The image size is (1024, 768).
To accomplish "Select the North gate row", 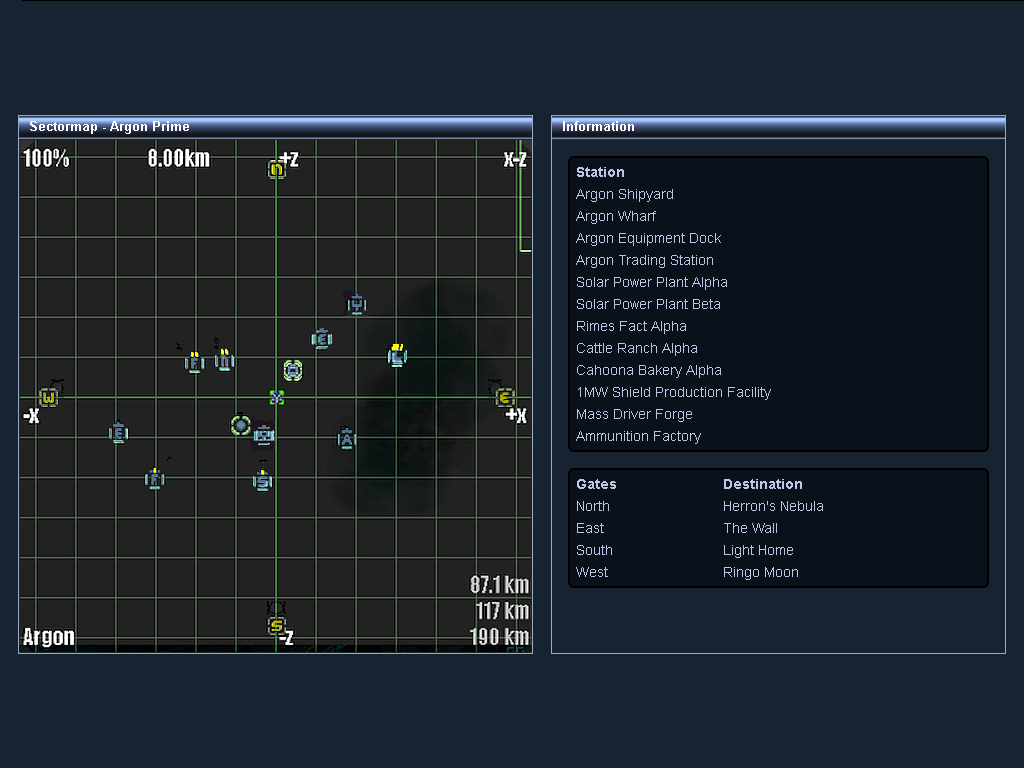I will coord(778,506).
